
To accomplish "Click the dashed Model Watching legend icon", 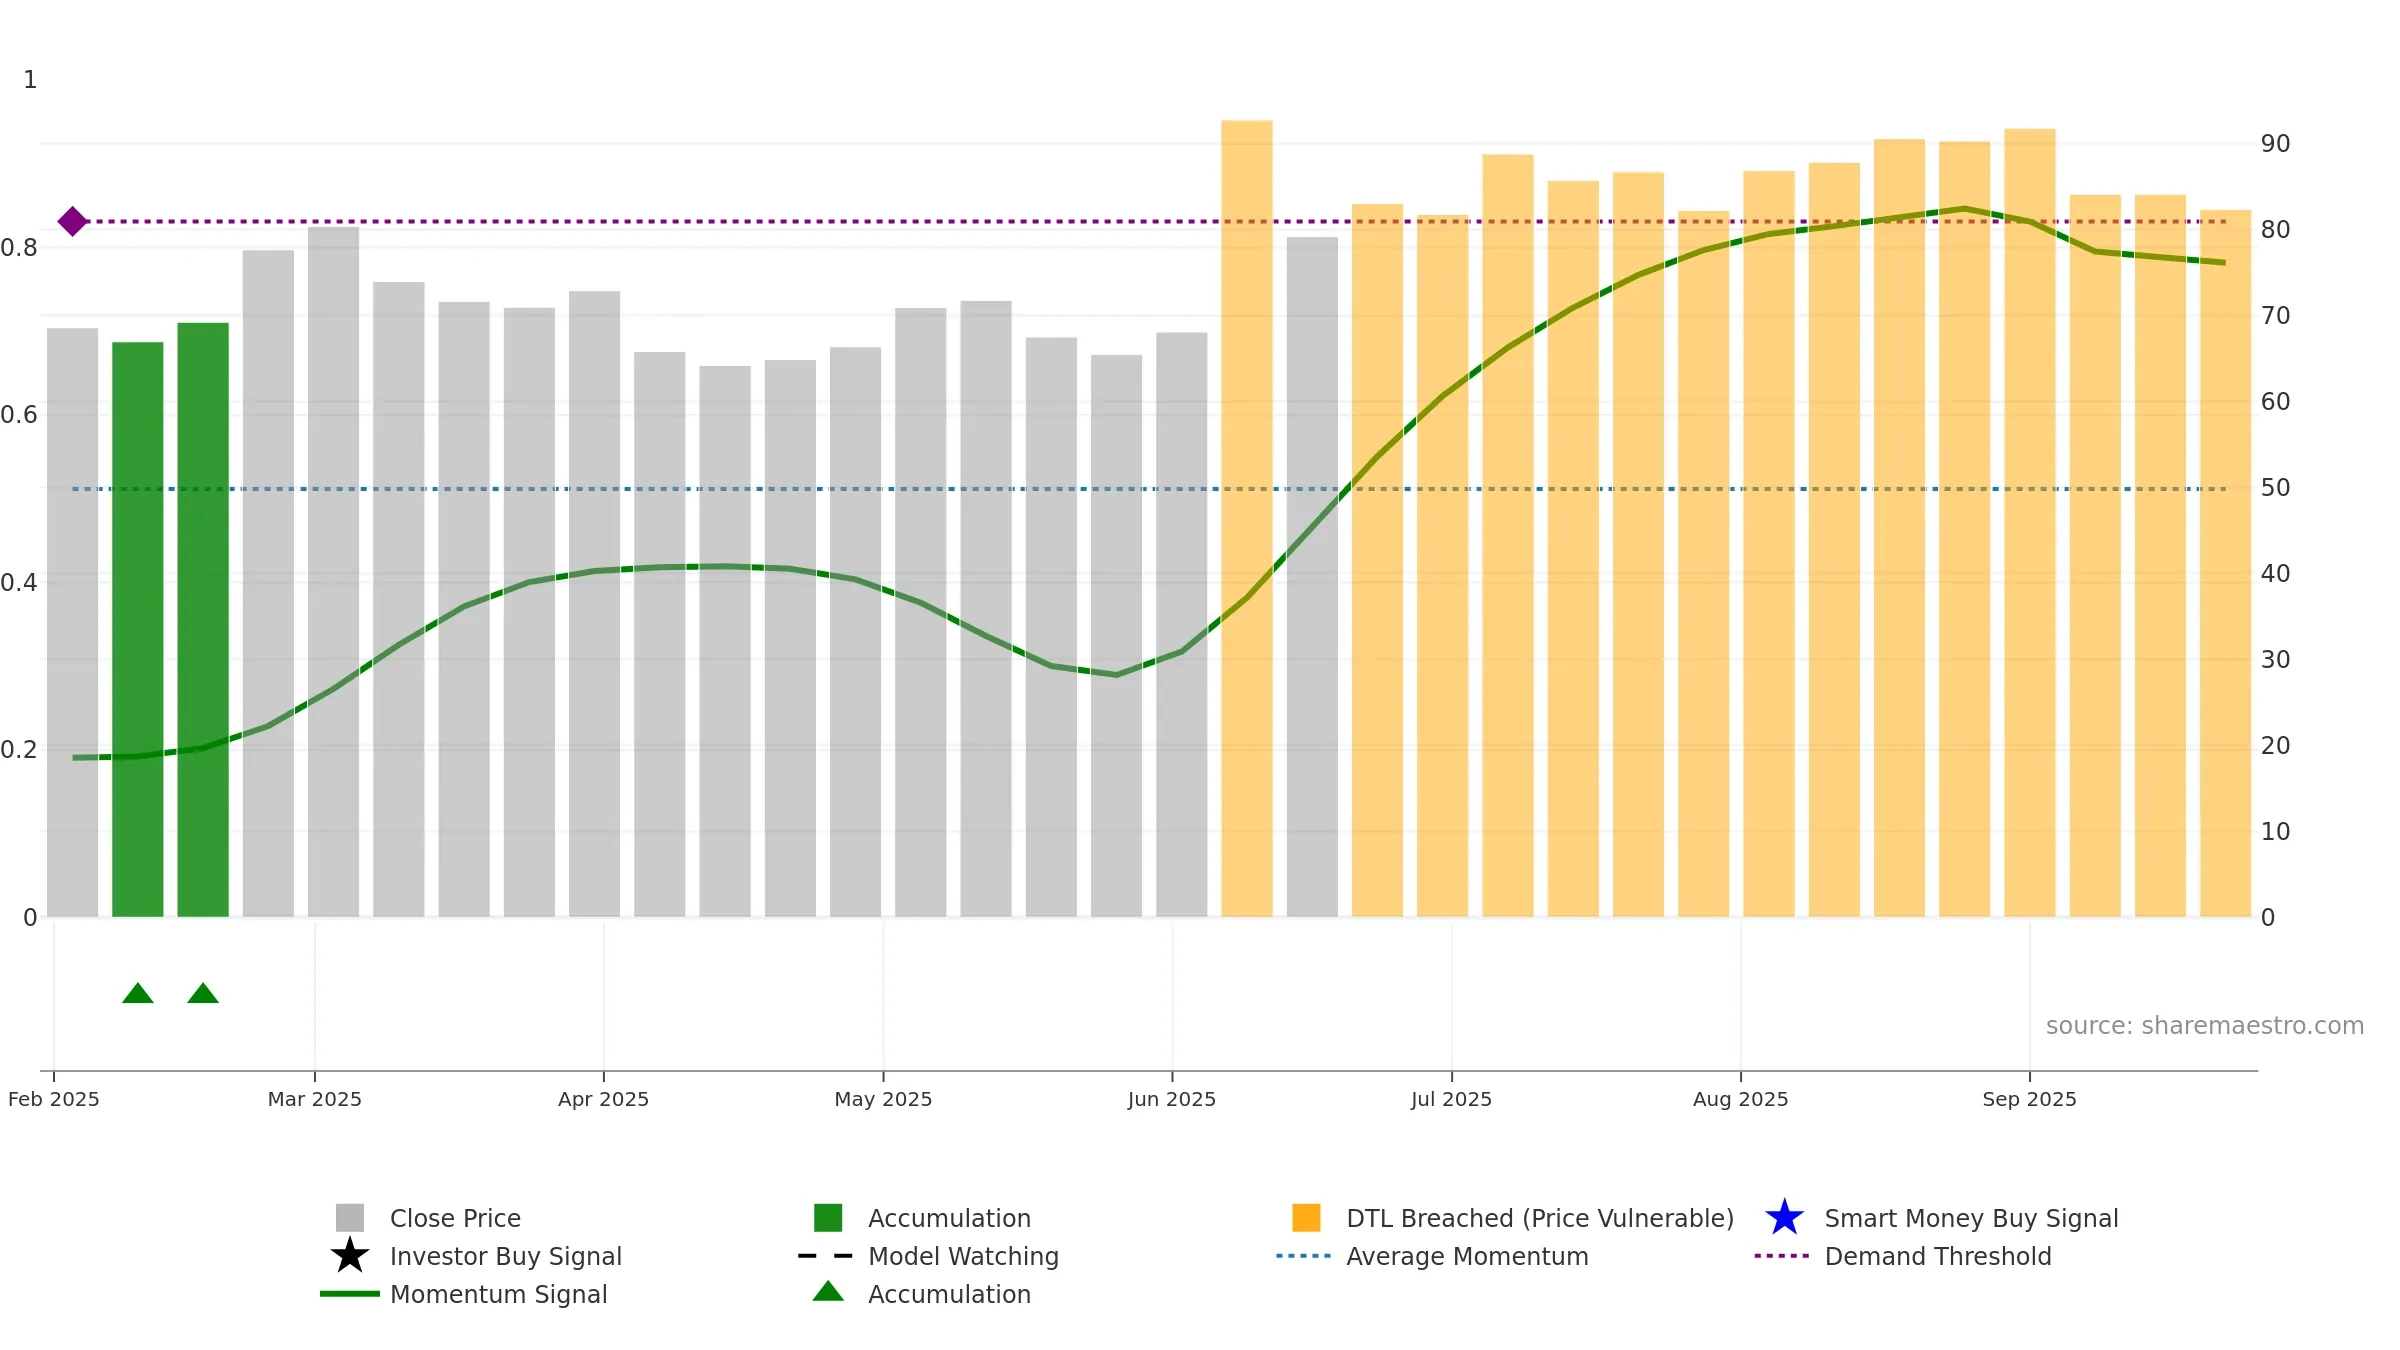I will click(826, 1256).
